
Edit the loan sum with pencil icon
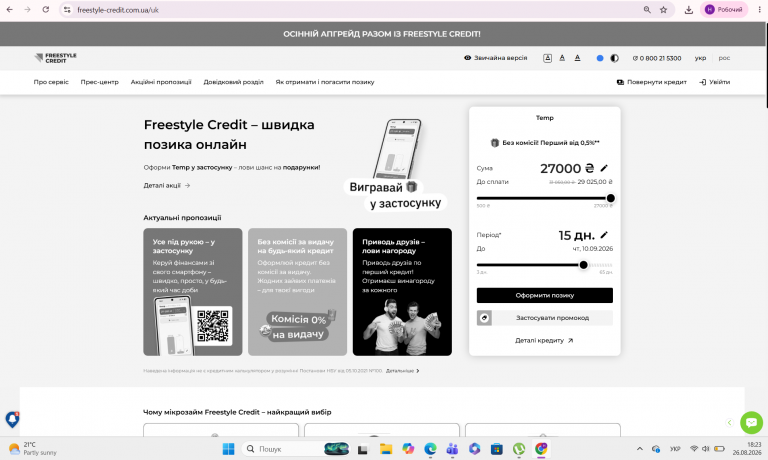[x=604, y=168]
